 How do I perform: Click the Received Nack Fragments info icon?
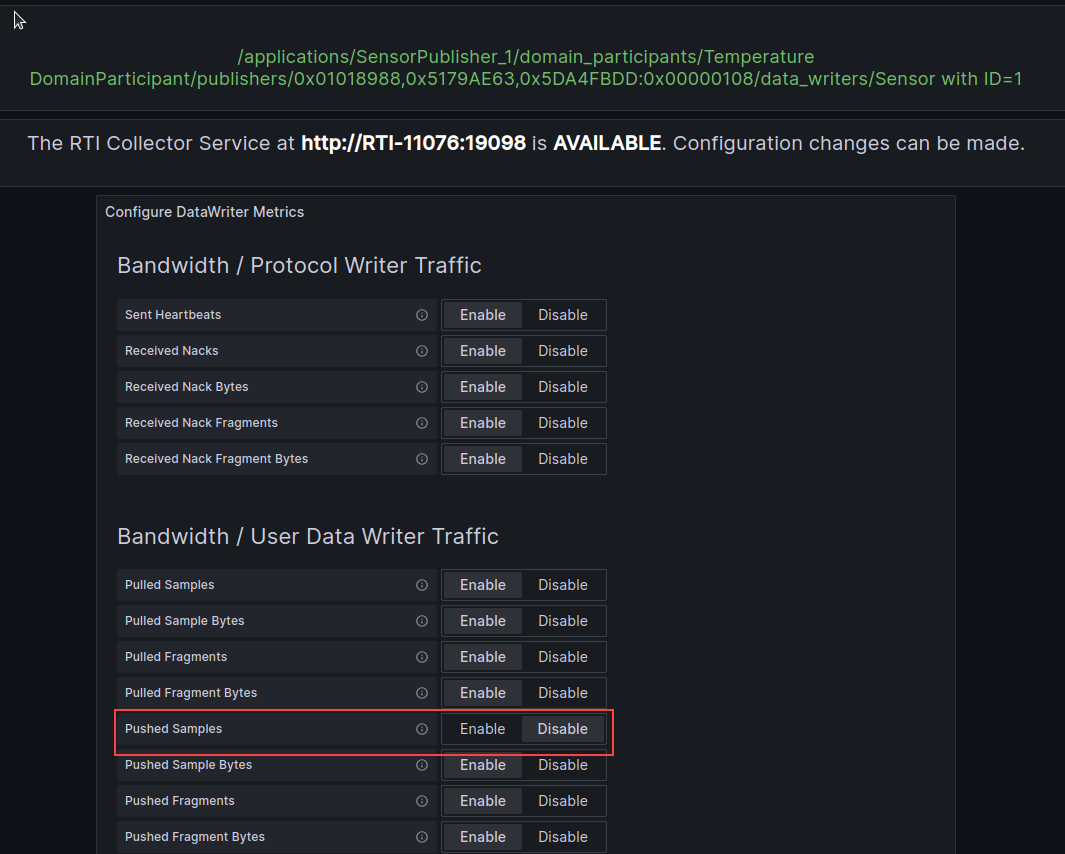[x=421, y=422]
